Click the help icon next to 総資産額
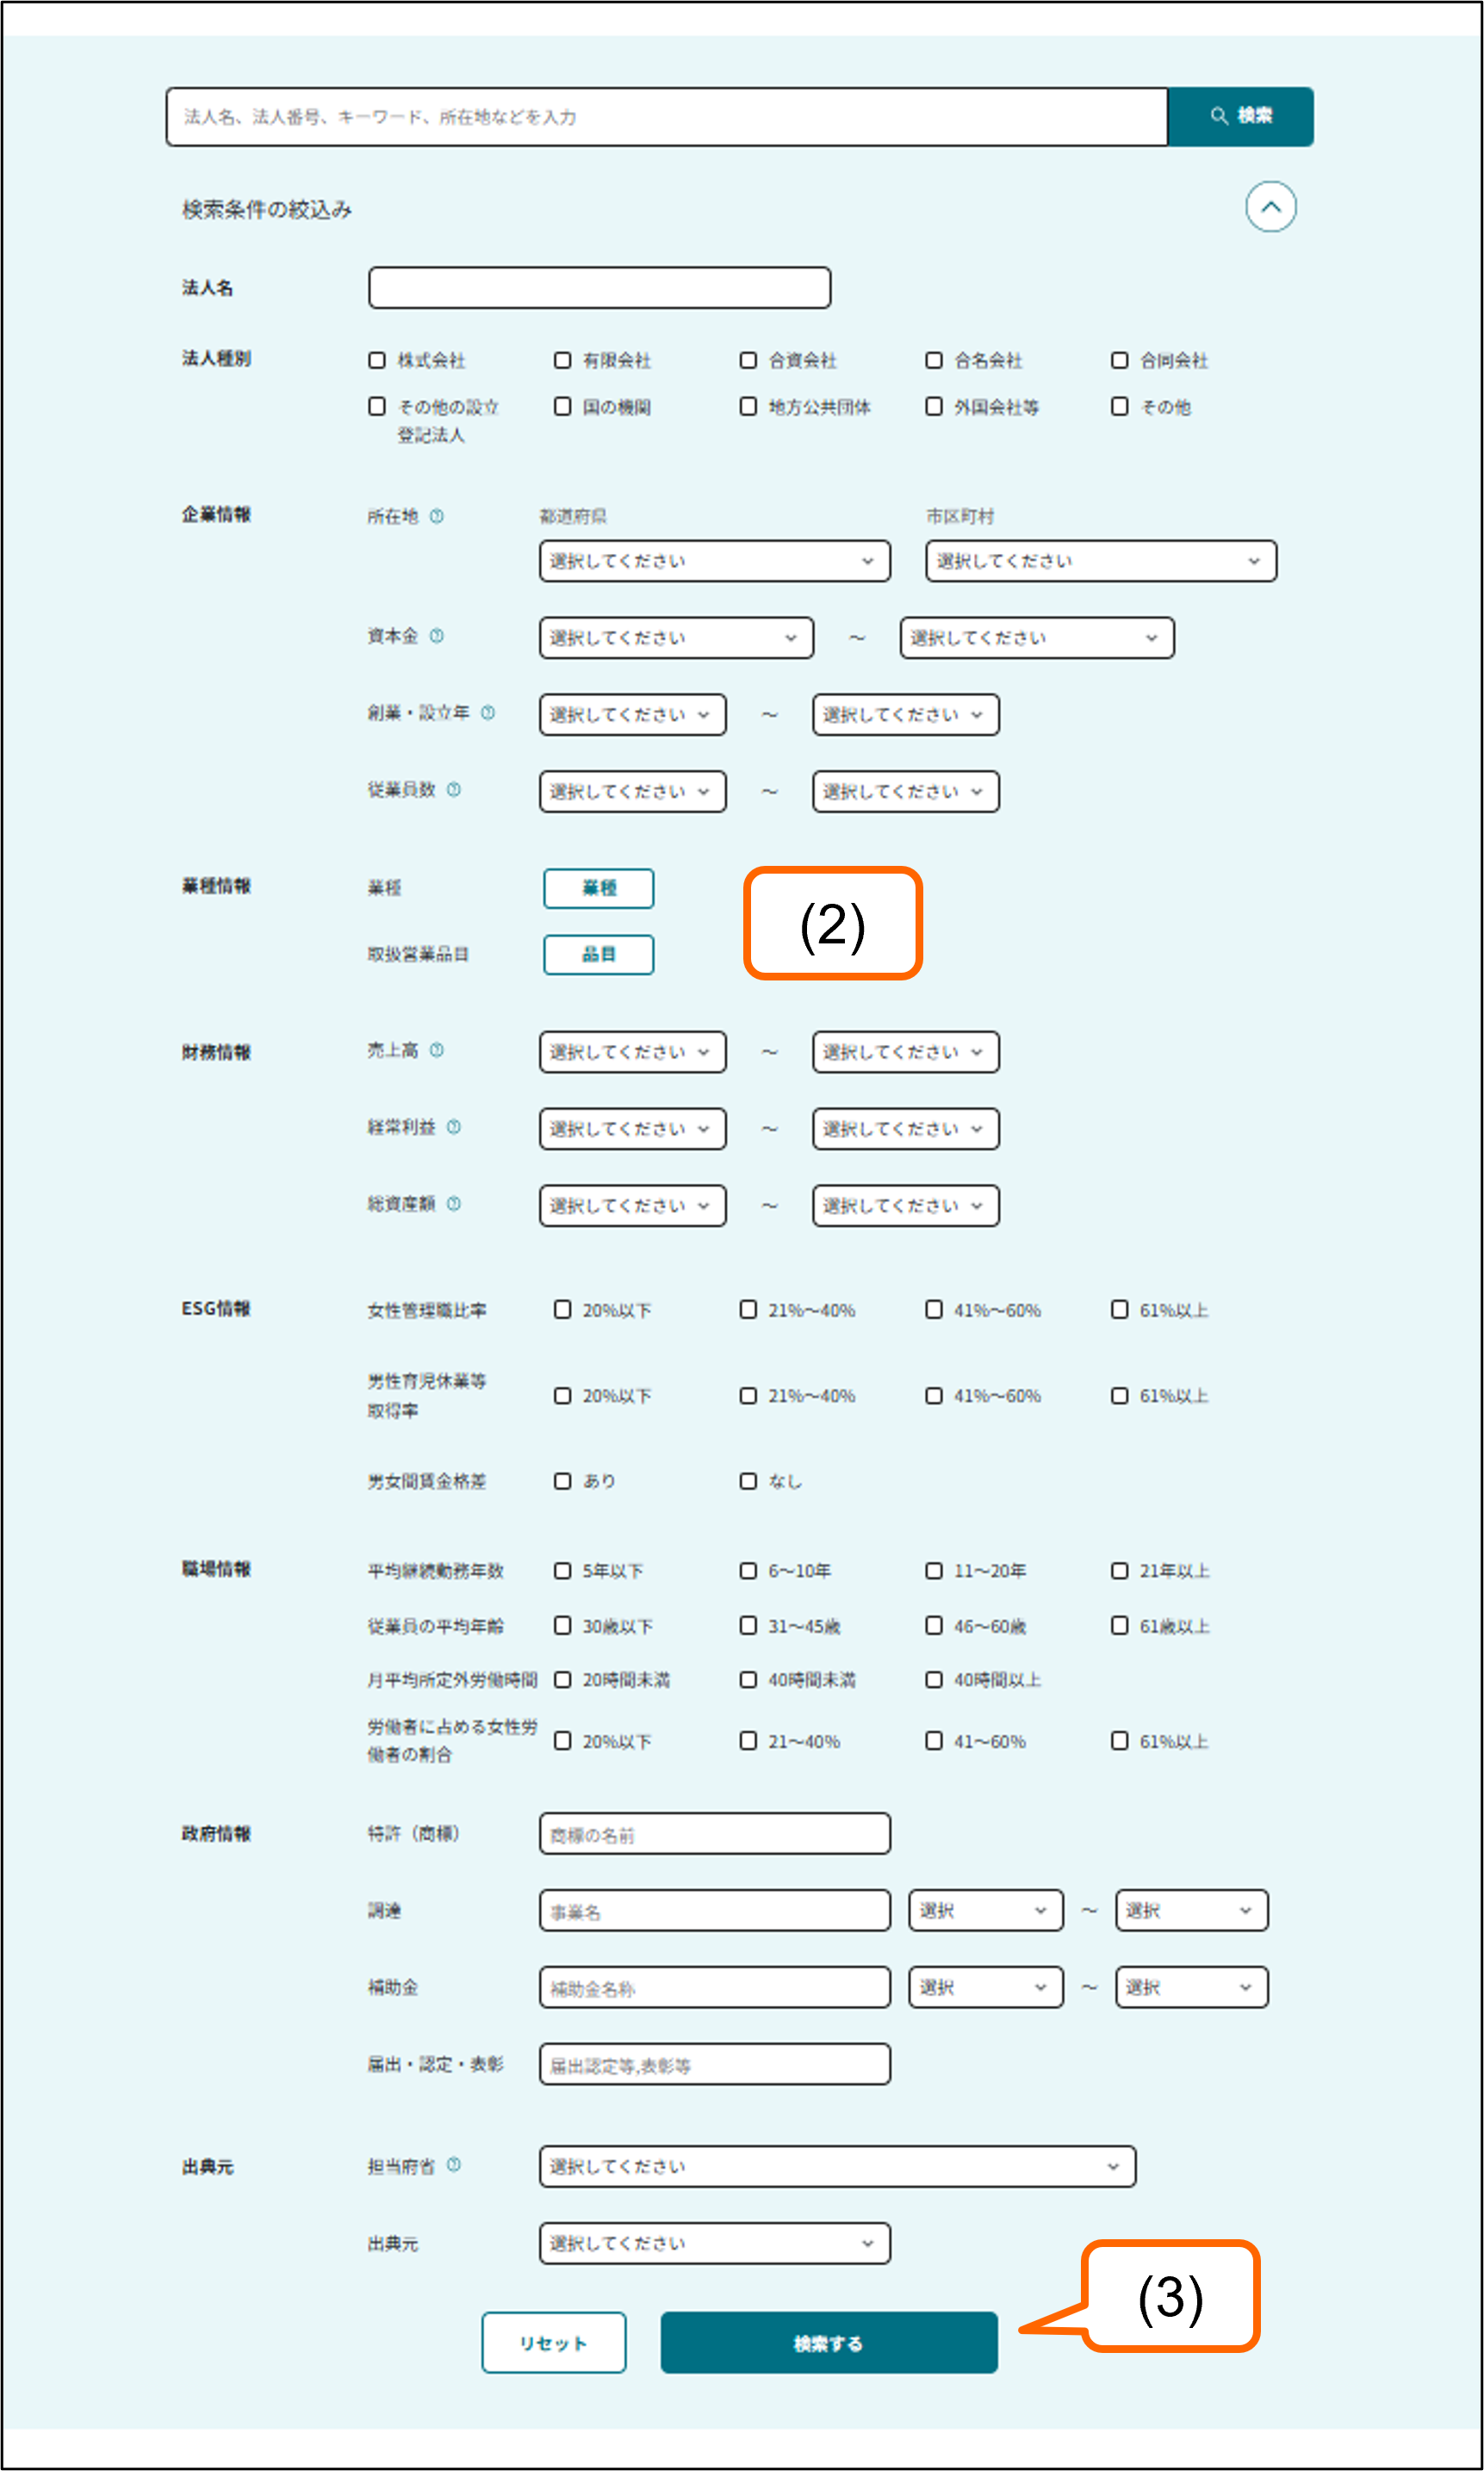Screen dimensions: 1484x2471 (453, 1204)
